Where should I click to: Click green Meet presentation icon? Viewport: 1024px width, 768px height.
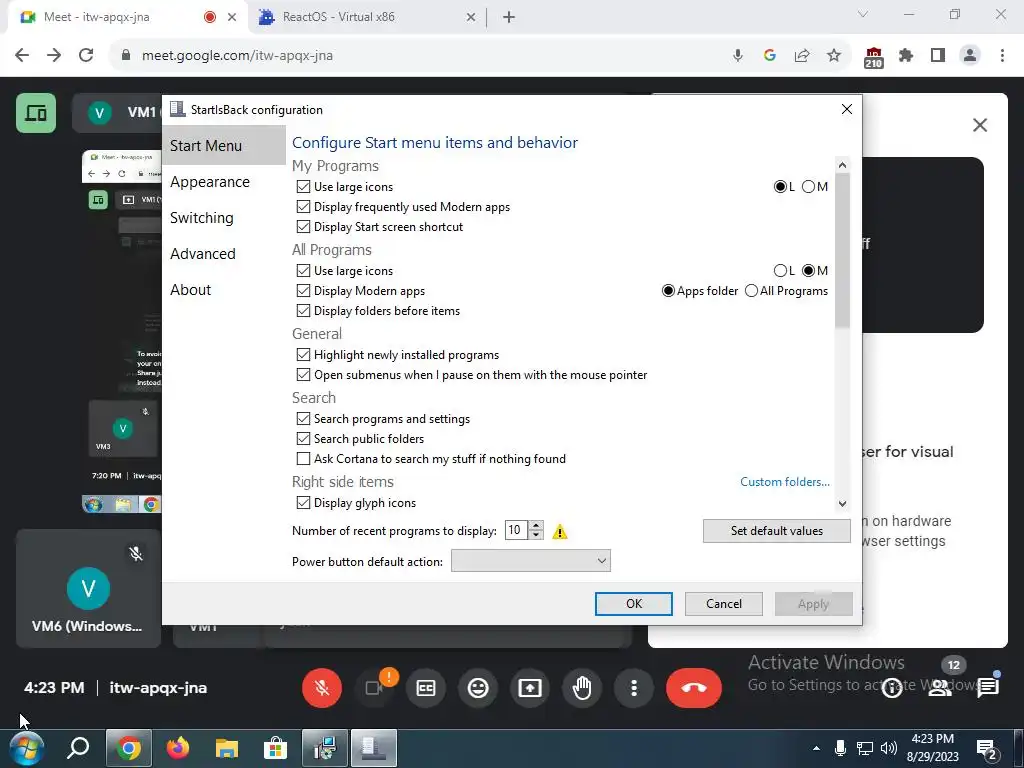36,114
